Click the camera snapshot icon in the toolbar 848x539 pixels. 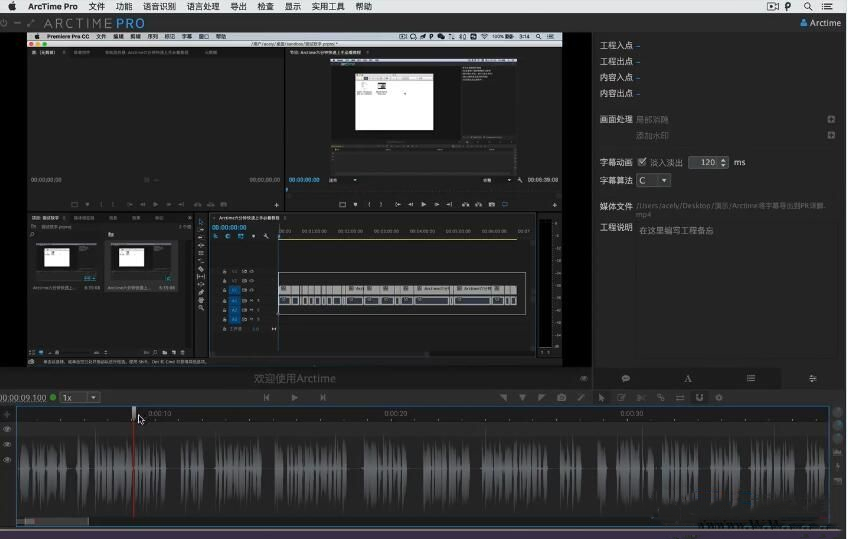561,398
